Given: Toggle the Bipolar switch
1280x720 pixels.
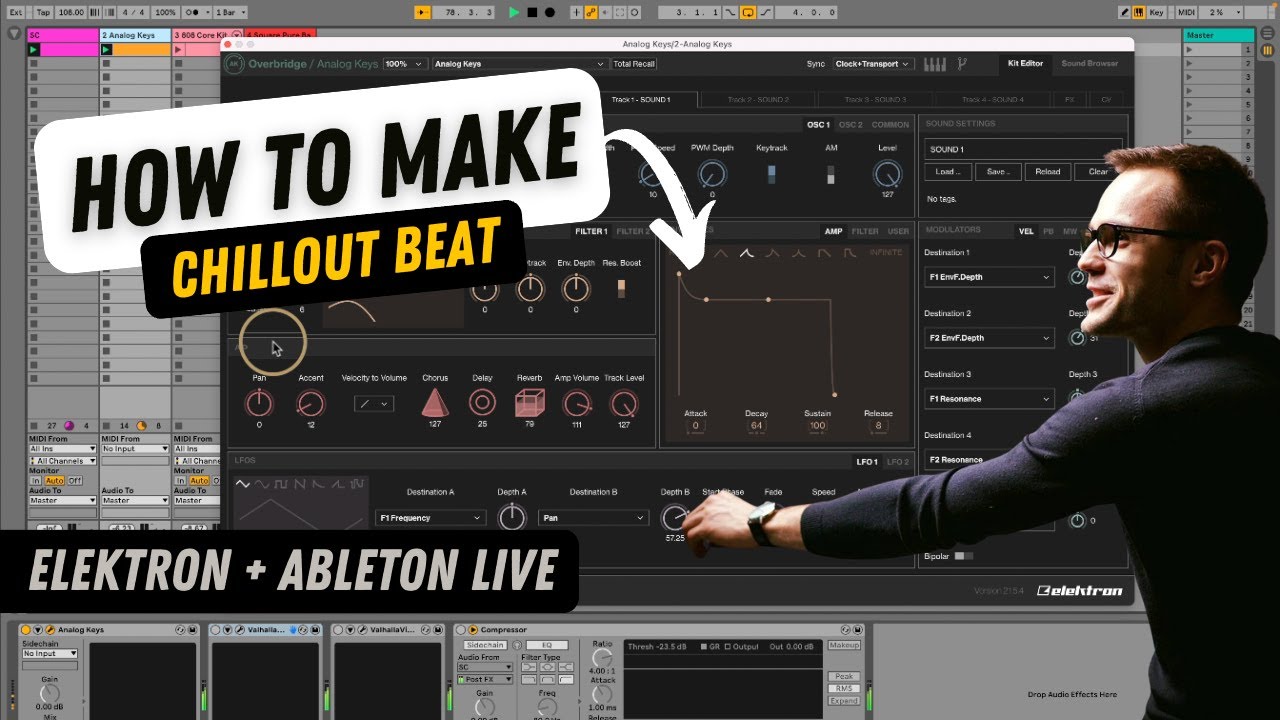Looking at the screenshot, I should click(961, 556).
